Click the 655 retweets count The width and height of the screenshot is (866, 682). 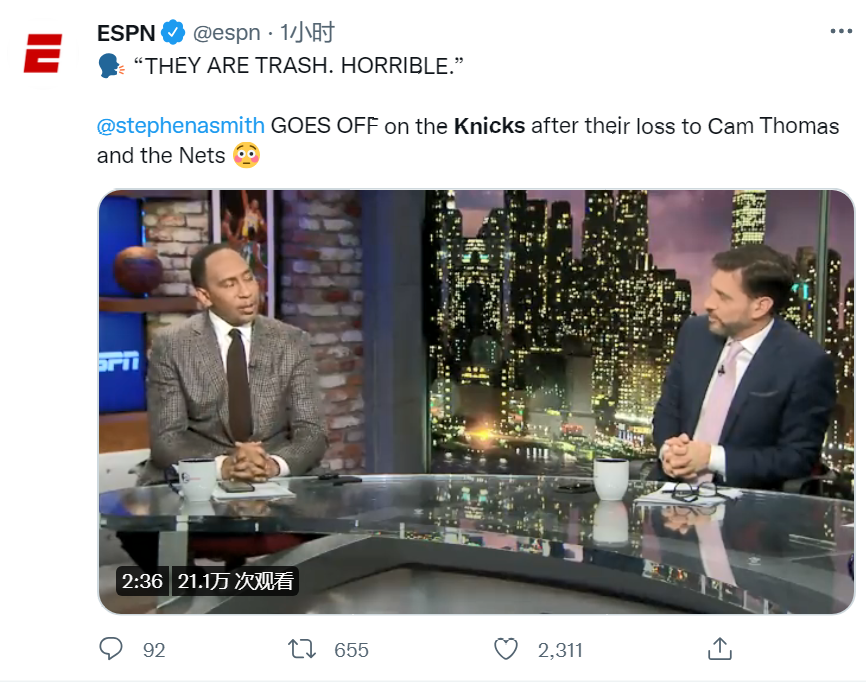(x=351, y=650)
